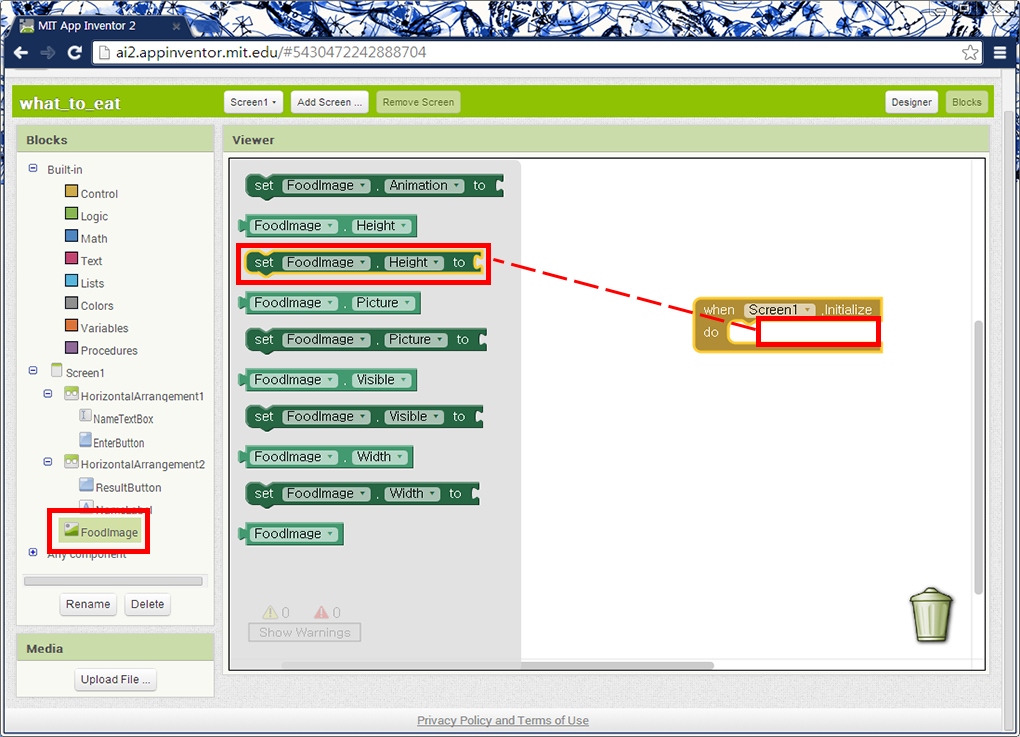Open the Screen1 dropdown button
1020x737 pixels.
(254, 102)
